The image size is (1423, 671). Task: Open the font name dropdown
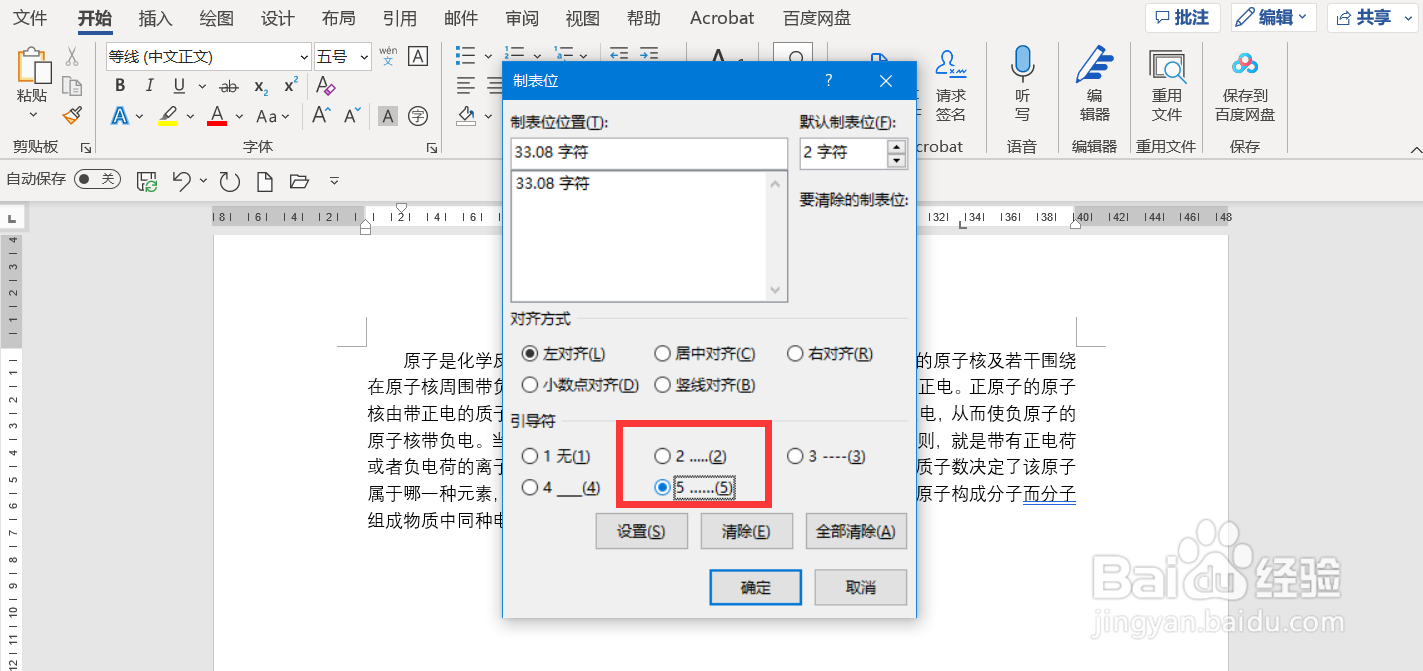point(305,56)
